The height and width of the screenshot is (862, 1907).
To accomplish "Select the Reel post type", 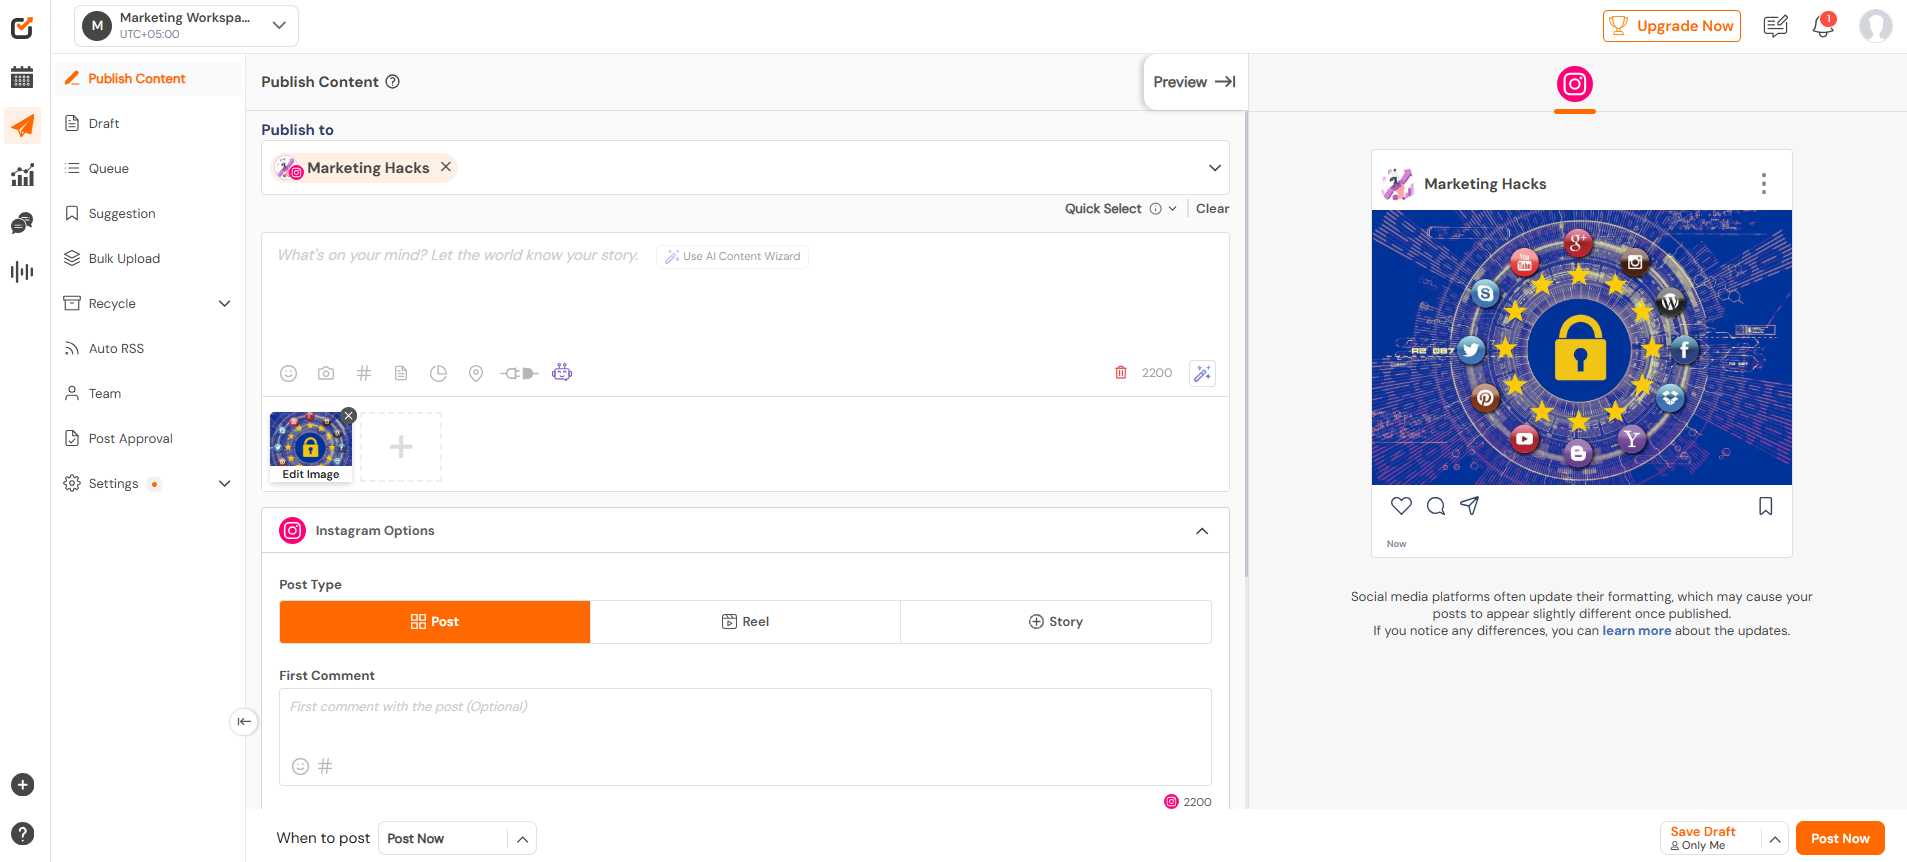I will [745, 622].
